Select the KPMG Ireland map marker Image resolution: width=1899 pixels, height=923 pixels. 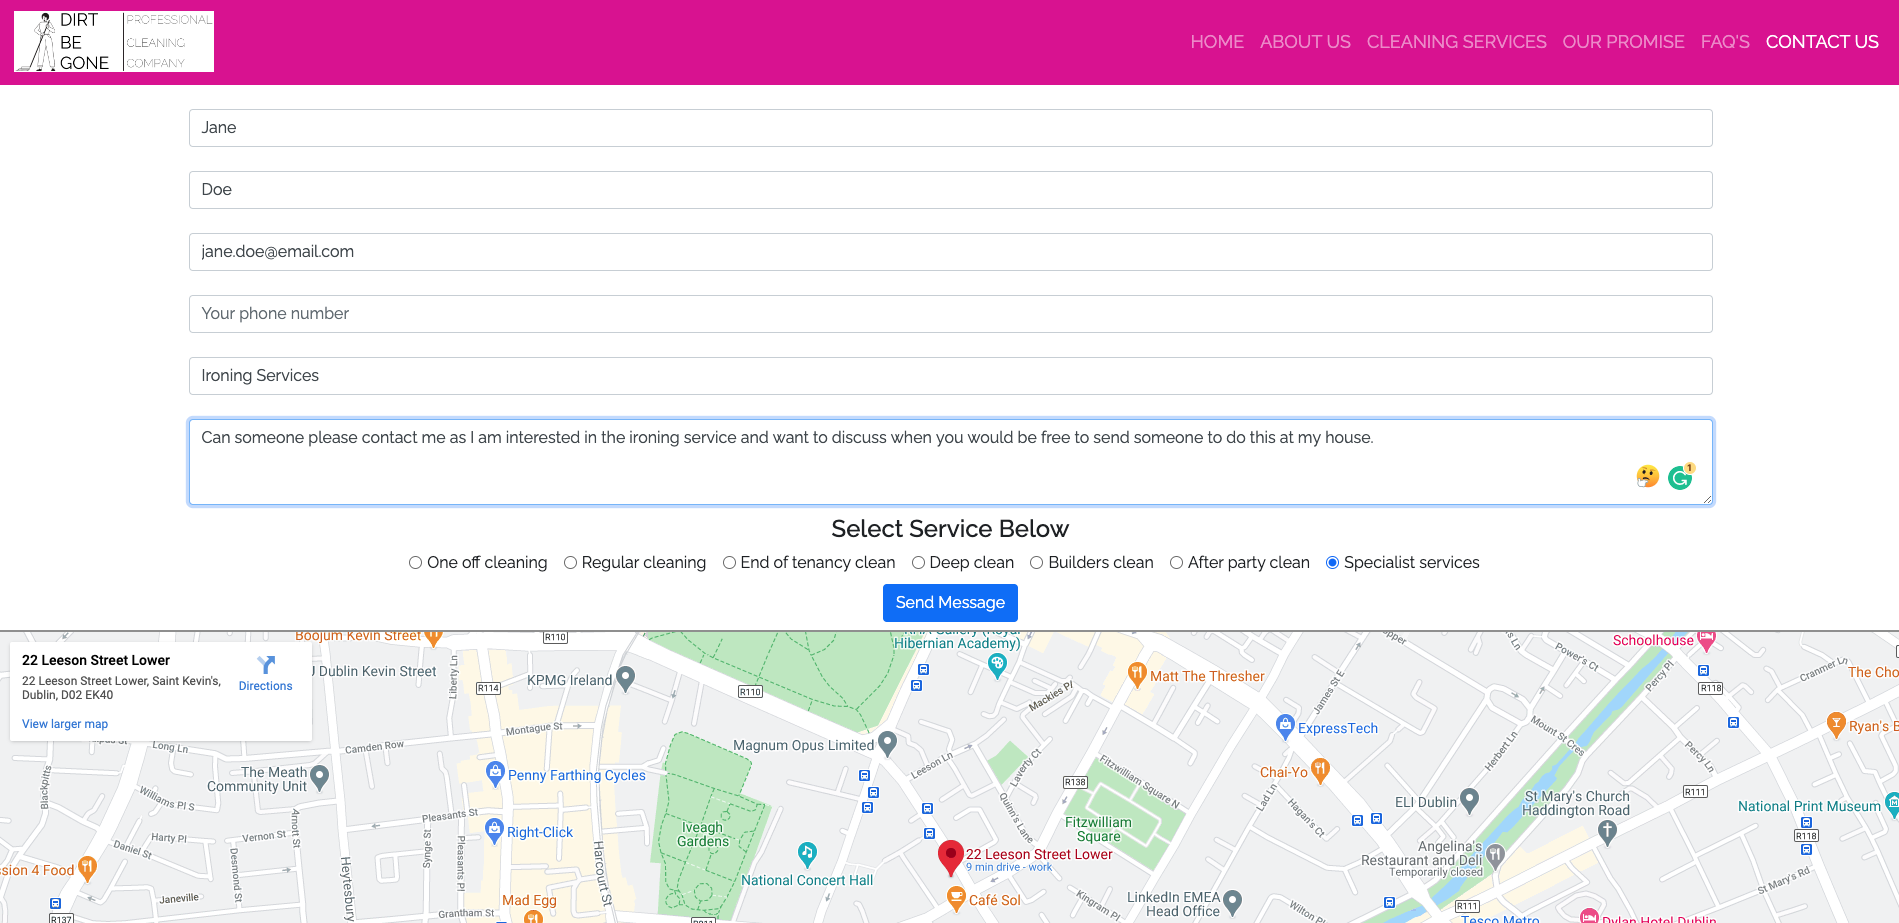click(x=626, y=679)
